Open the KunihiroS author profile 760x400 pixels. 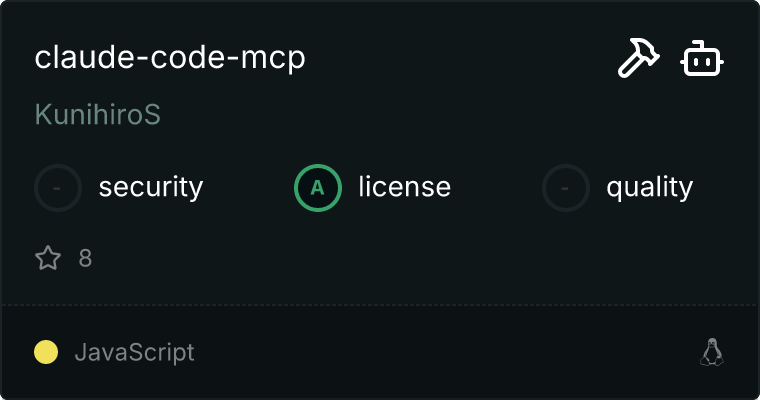97,114
